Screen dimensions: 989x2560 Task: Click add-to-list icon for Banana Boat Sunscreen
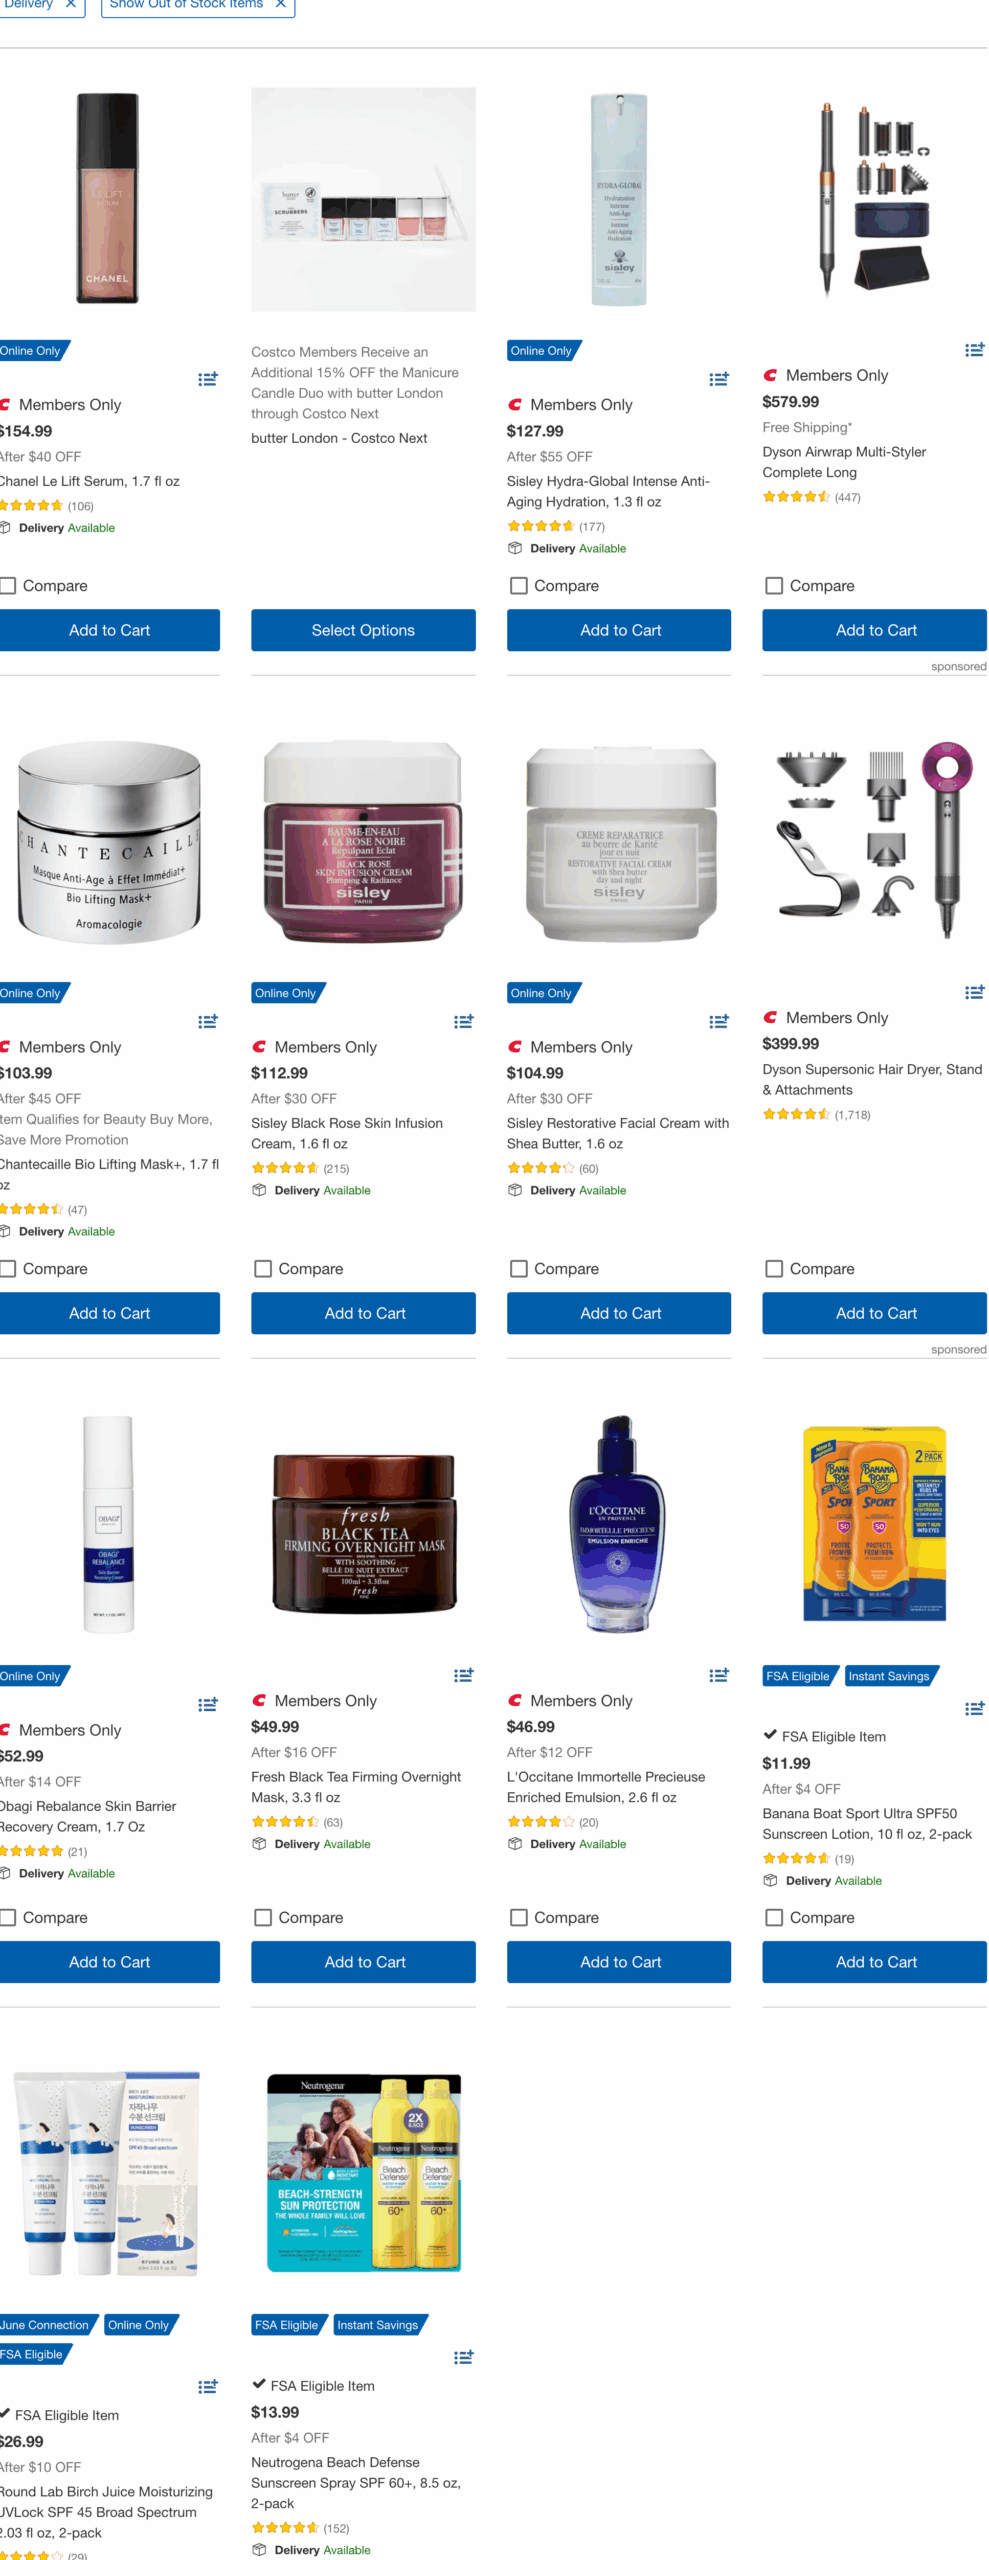click(974, 1709)
